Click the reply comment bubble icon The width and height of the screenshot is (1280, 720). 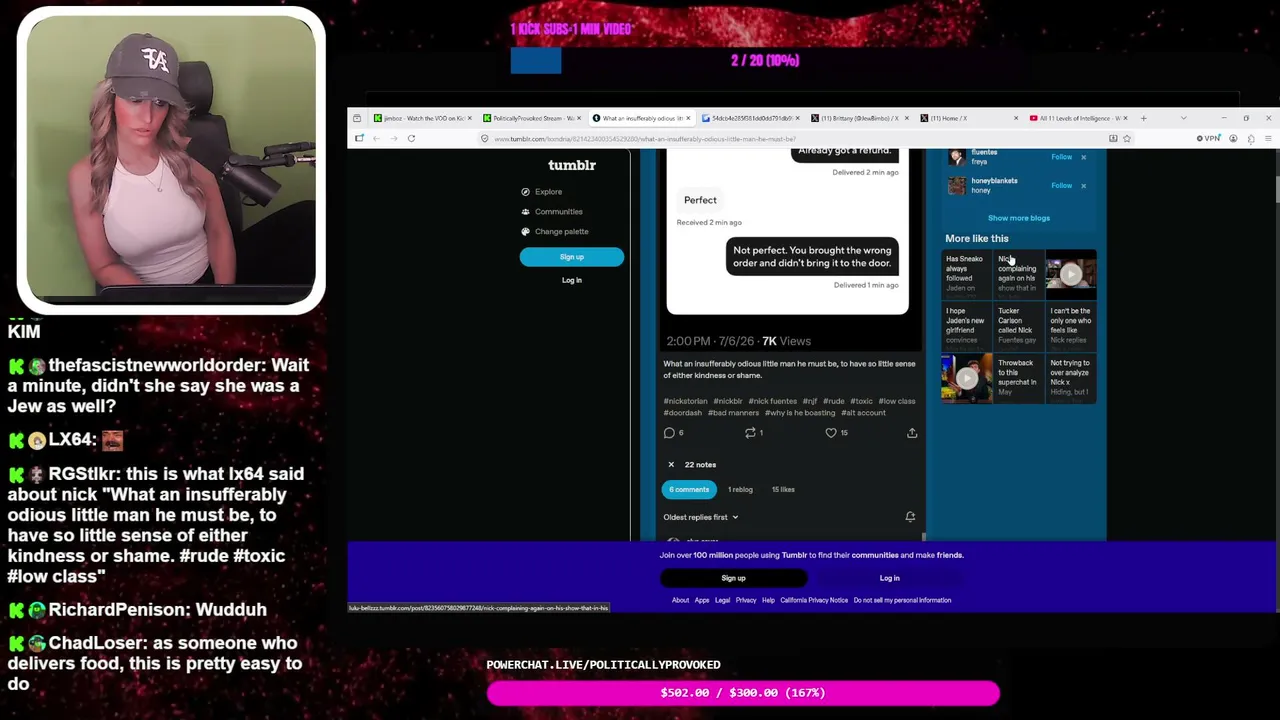pyautogui.click(x=669, y=433)
